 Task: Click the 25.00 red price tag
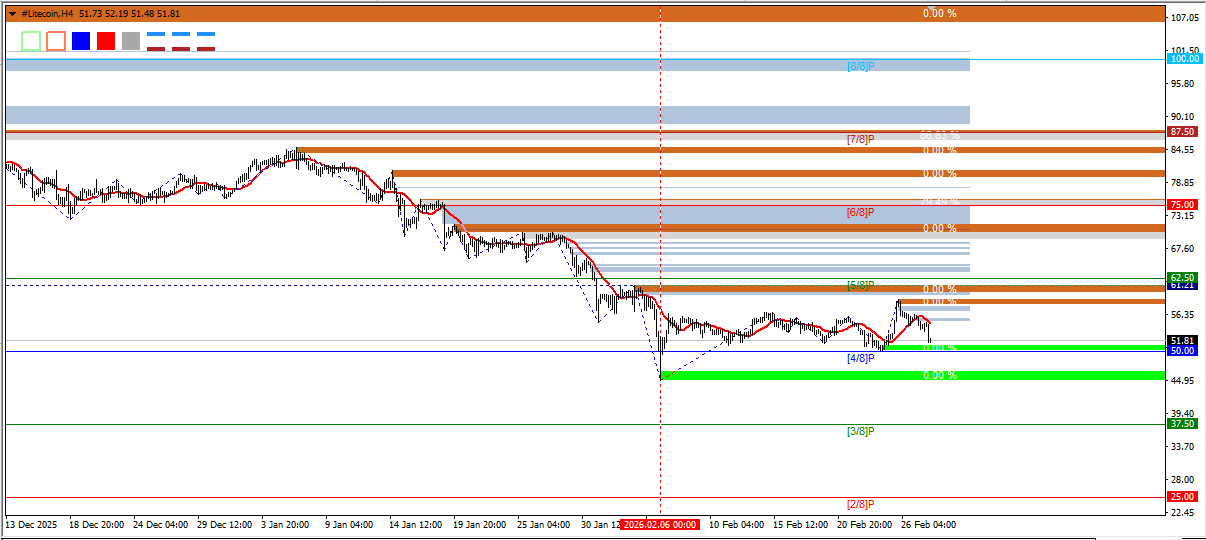pos(1183,497)
